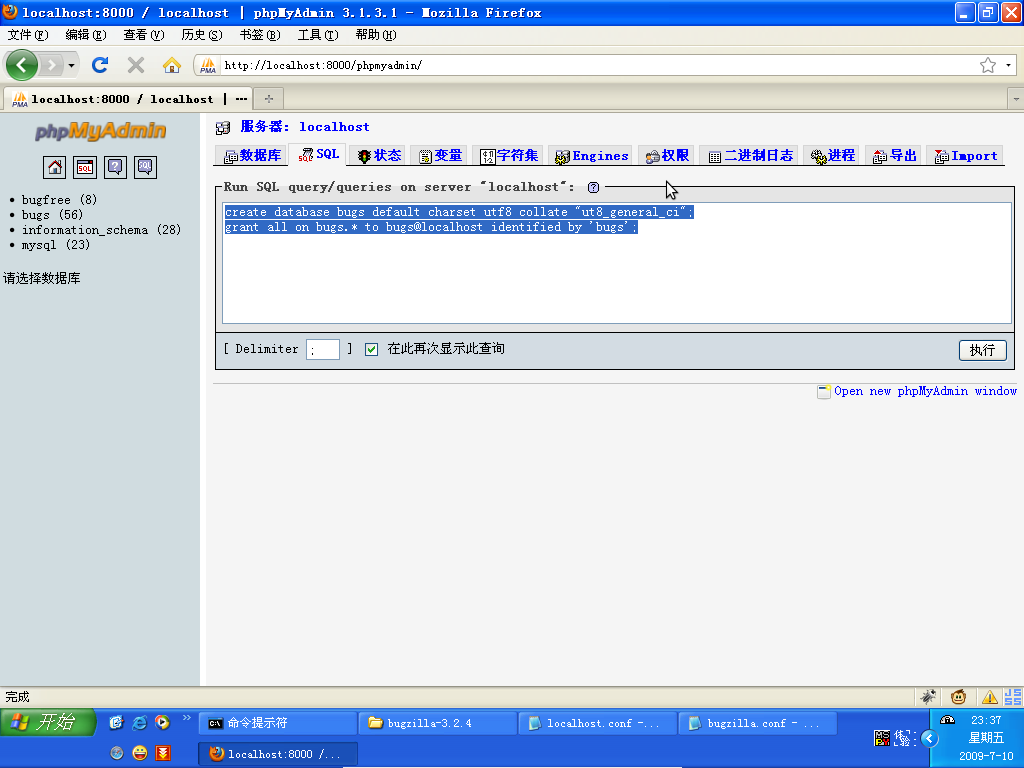Click the red download arrow quick launch icon
The height and width of the screenshot is (768, 1024).
[x=163, y=753]
